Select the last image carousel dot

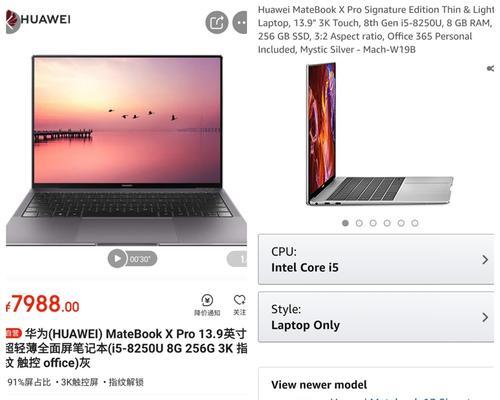[415, 223]
